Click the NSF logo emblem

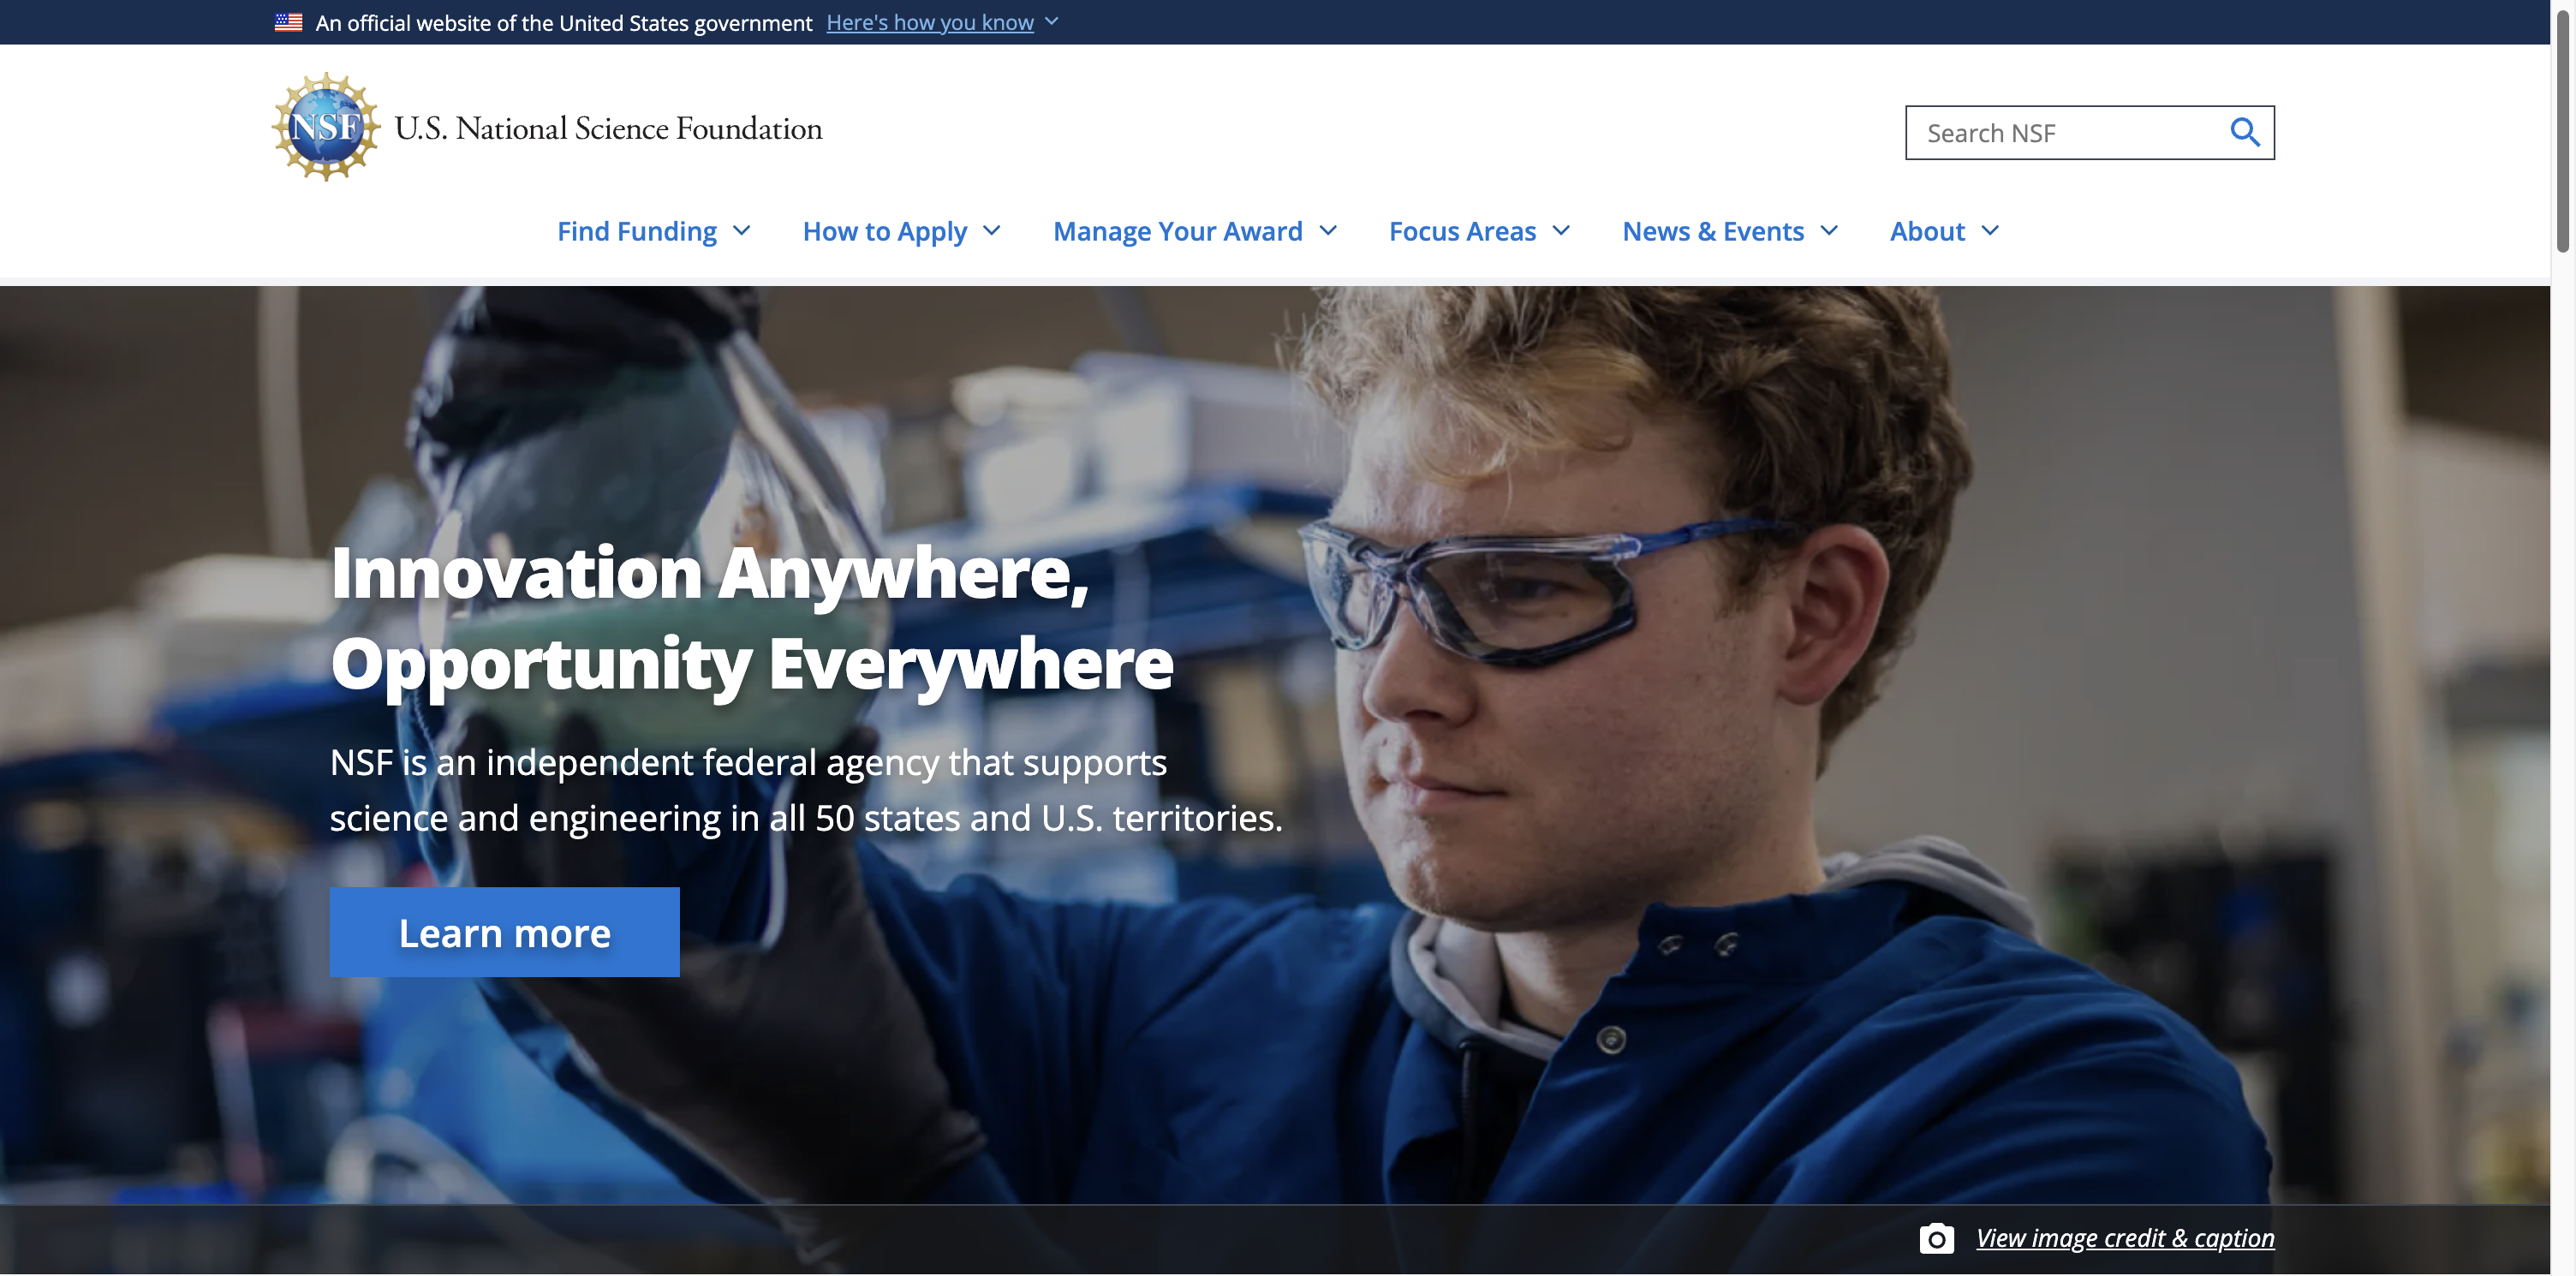coord(326,127)
